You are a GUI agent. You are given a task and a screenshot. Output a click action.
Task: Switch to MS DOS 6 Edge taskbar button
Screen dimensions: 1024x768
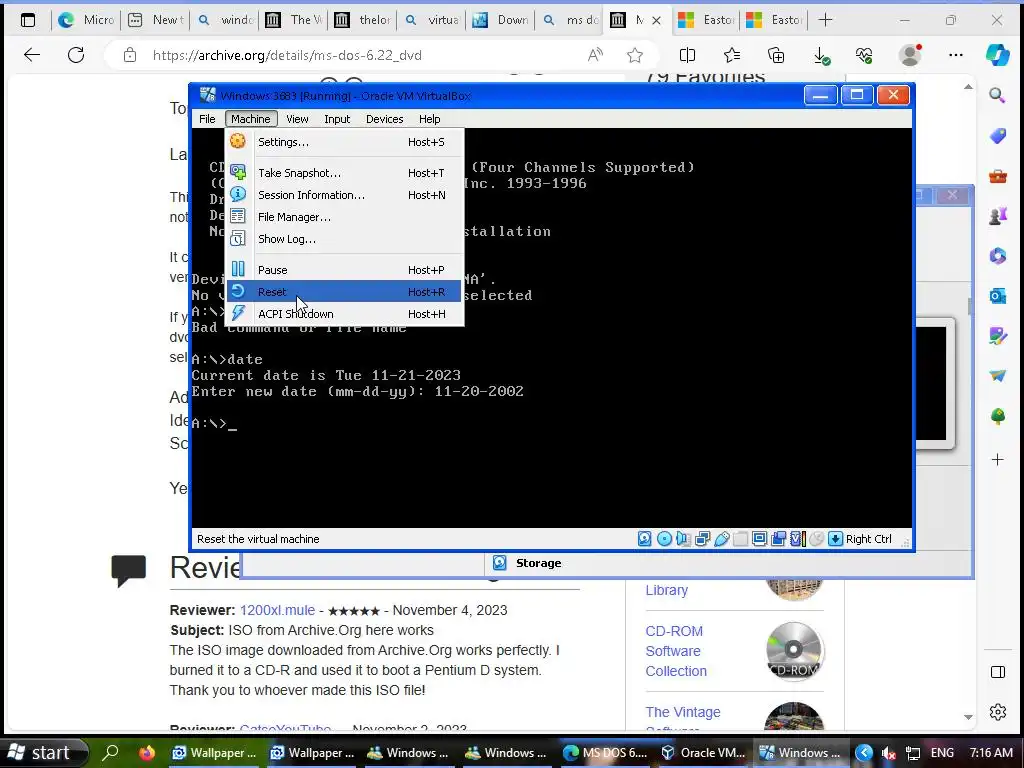(605, 753)
